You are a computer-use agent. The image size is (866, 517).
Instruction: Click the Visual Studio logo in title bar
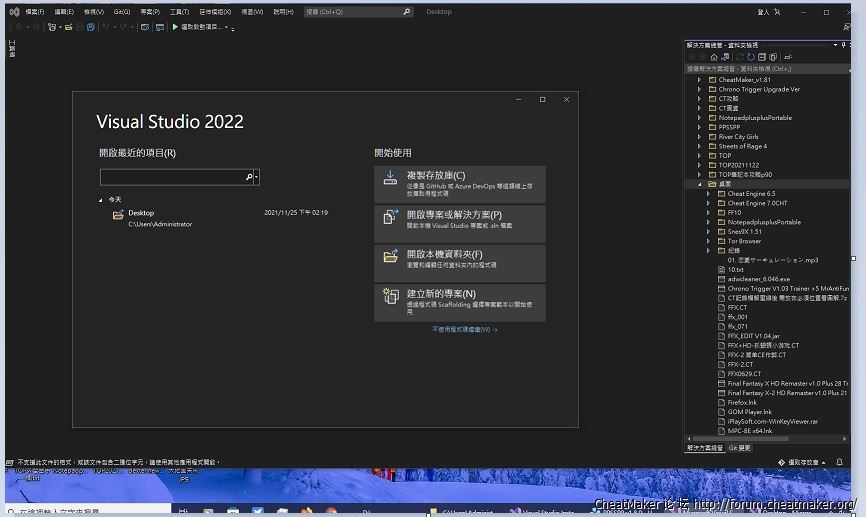[x=13, y=12]
